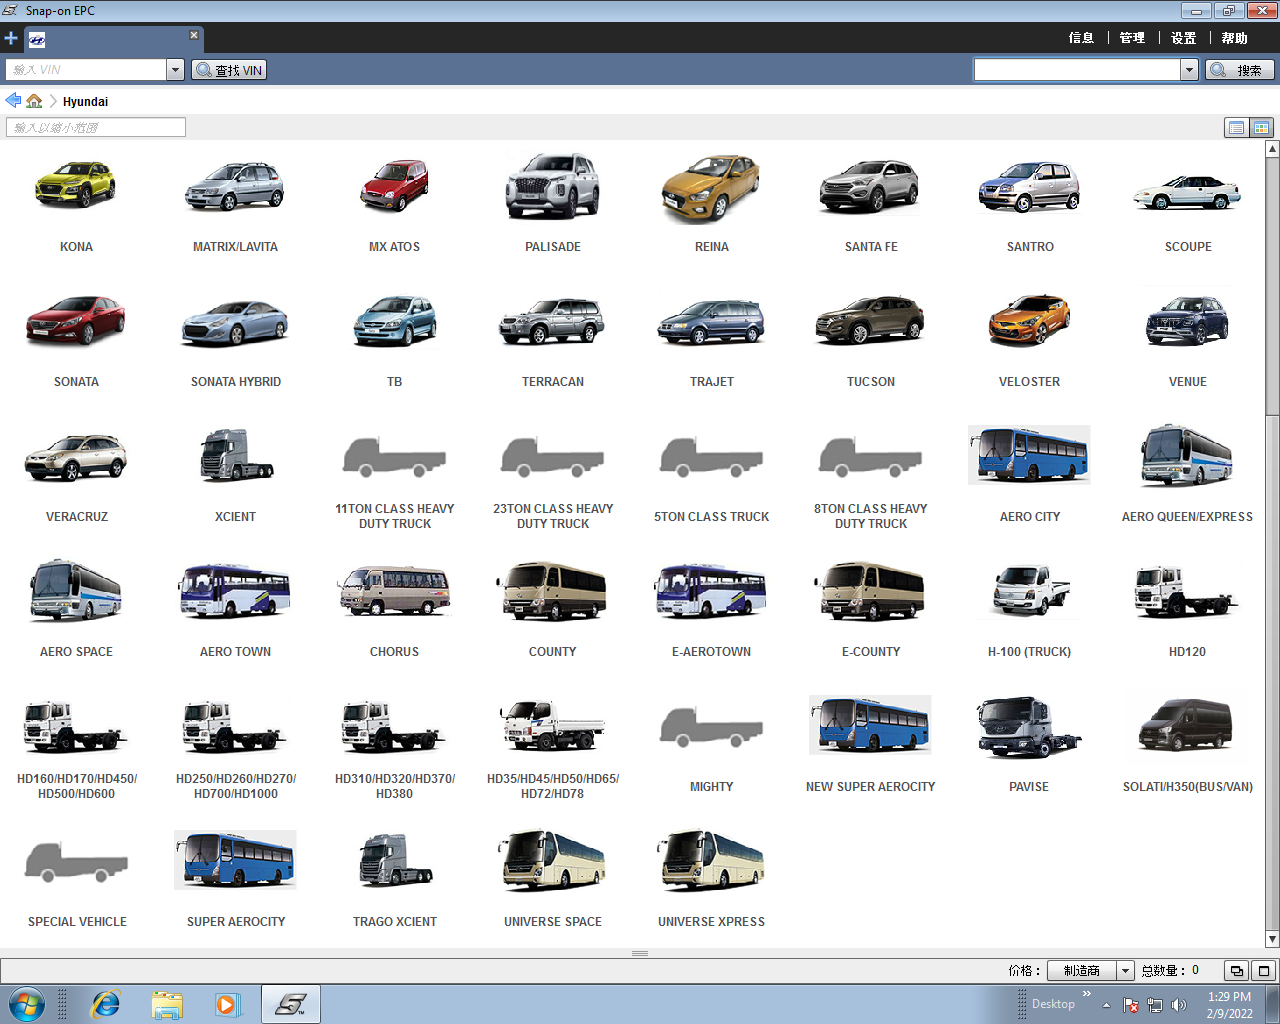Click the top-right search text box
Screen dimensions: 1280x1024
pos(1077,70)
